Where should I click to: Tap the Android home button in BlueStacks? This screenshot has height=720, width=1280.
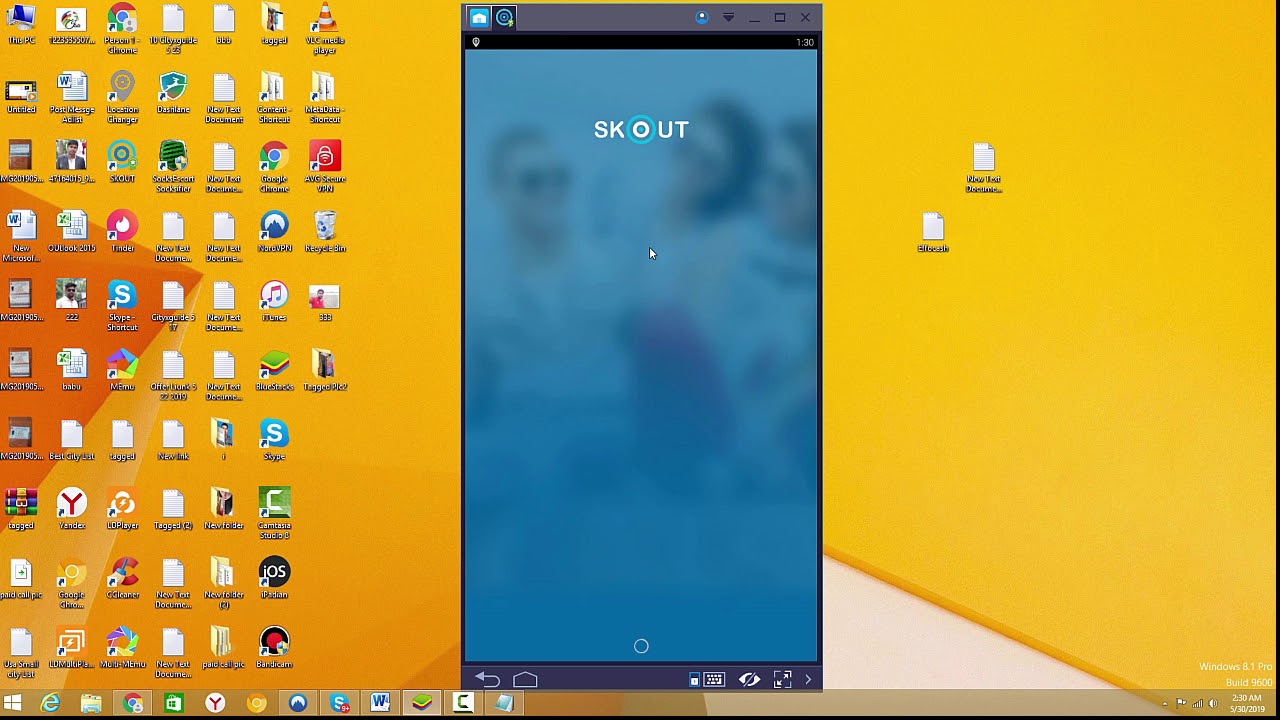[x=525, y=679]
